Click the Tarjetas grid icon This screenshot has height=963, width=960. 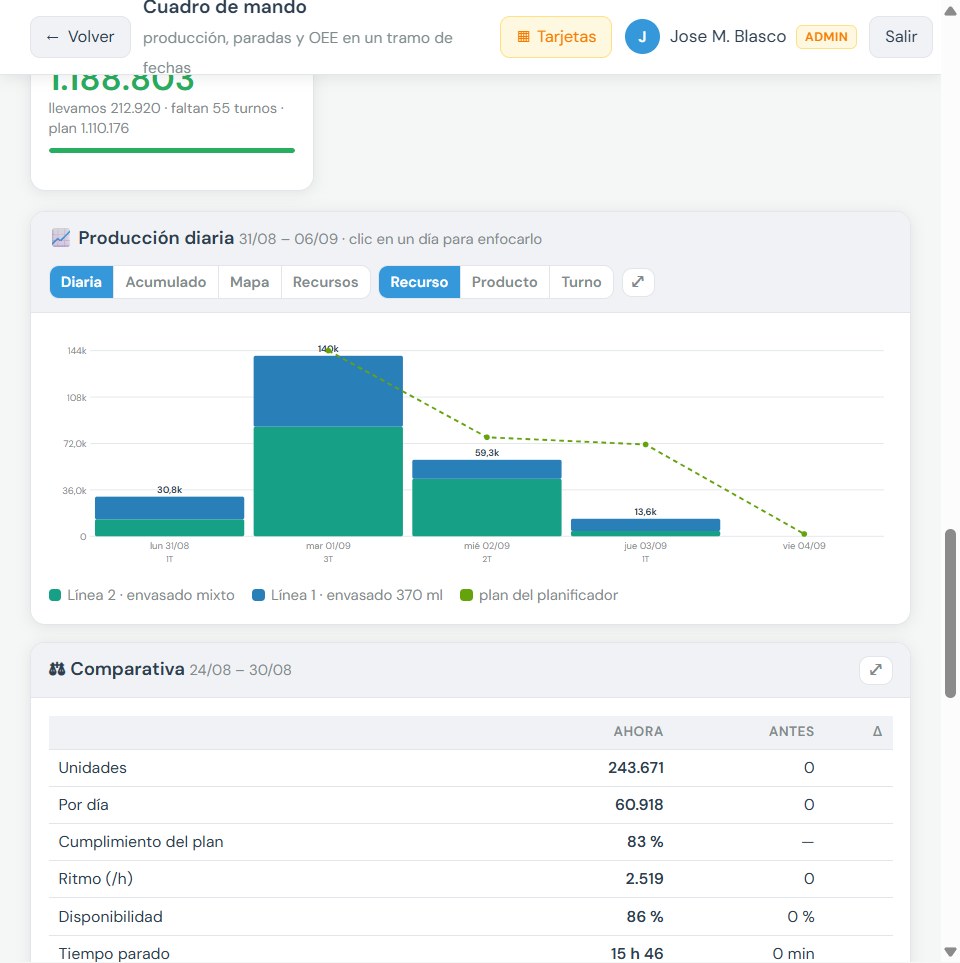tap(523, 37)
